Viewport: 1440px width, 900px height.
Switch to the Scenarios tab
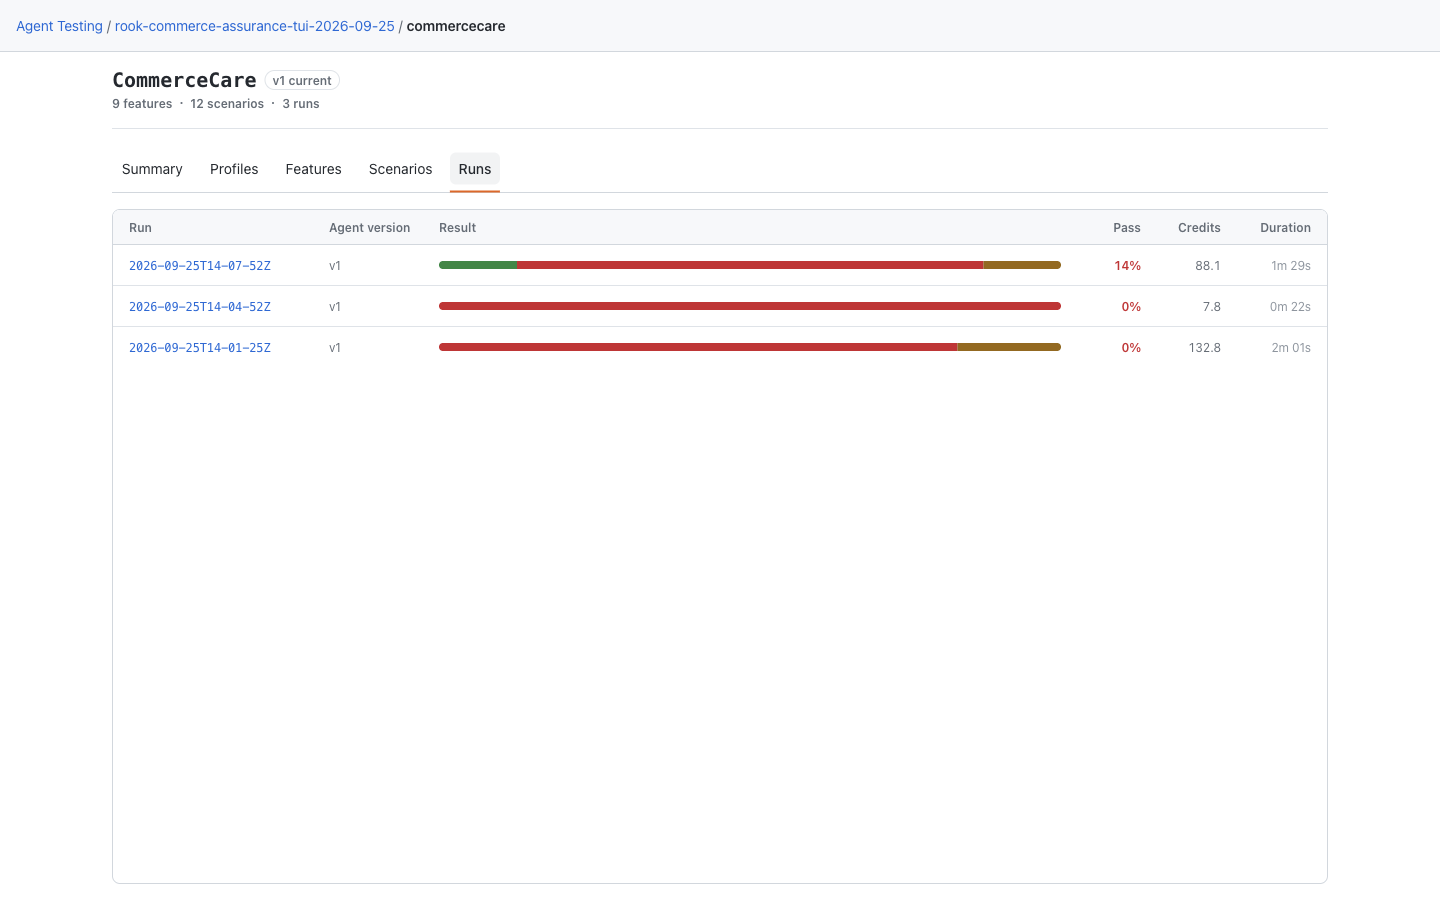(400, 169)
